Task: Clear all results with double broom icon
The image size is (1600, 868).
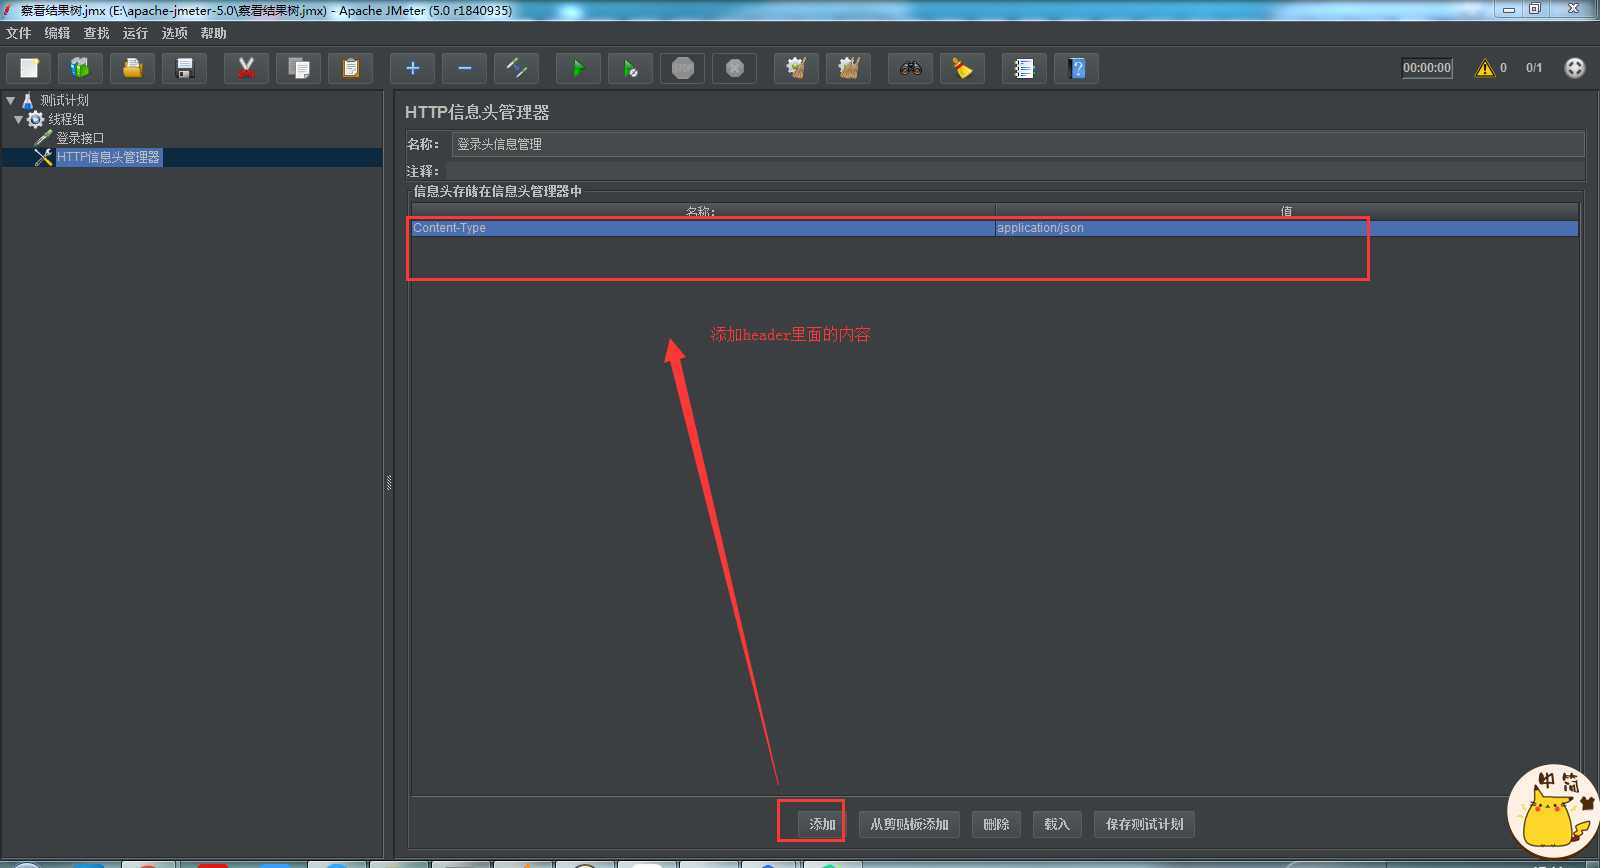Action: pyautogui.click(x=848, y=68)
